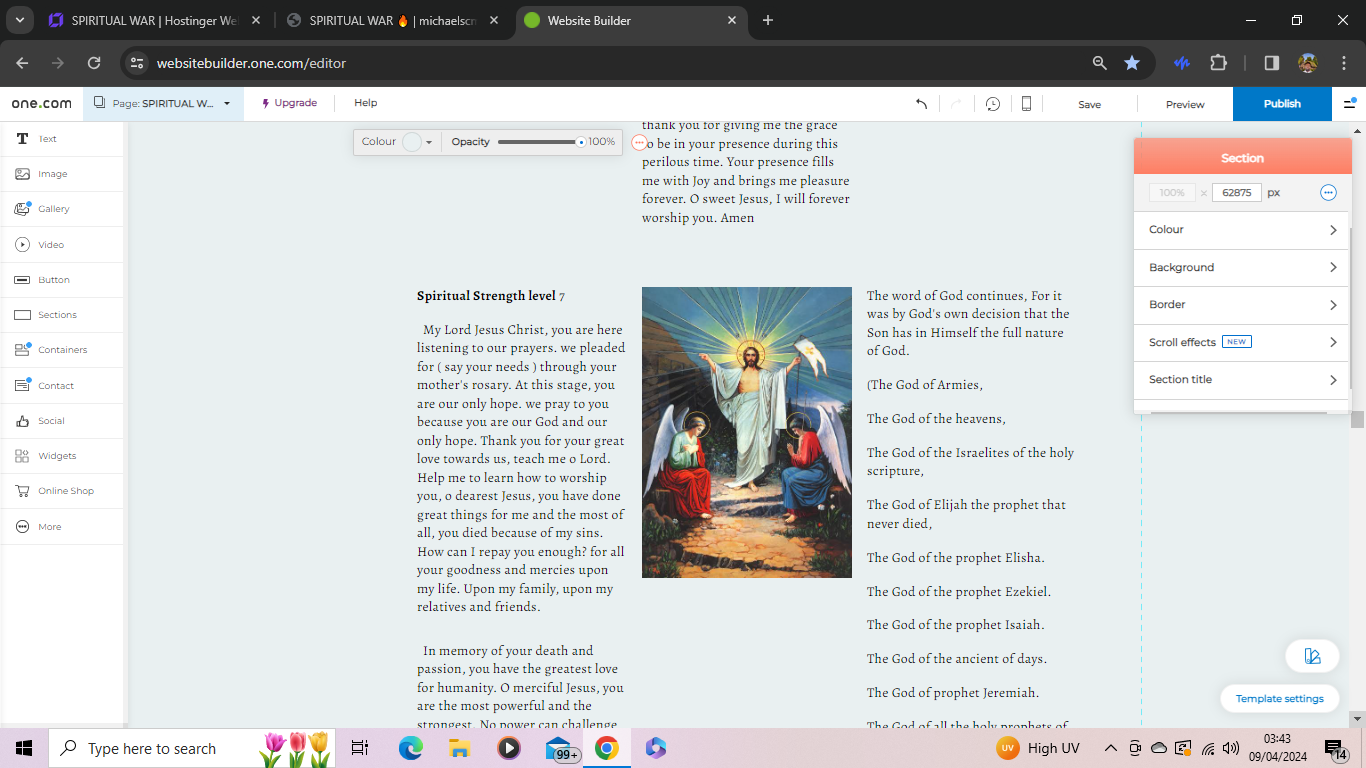
Task: Open the zoom magnifier in the address bar
Action: click(x=1100, y=63)
